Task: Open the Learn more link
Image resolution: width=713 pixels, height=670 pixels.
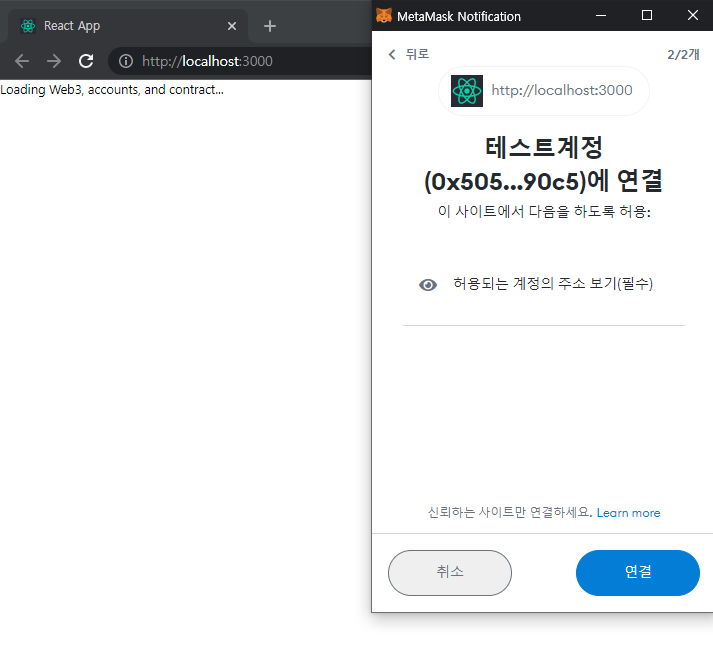Action: [628, 513]
